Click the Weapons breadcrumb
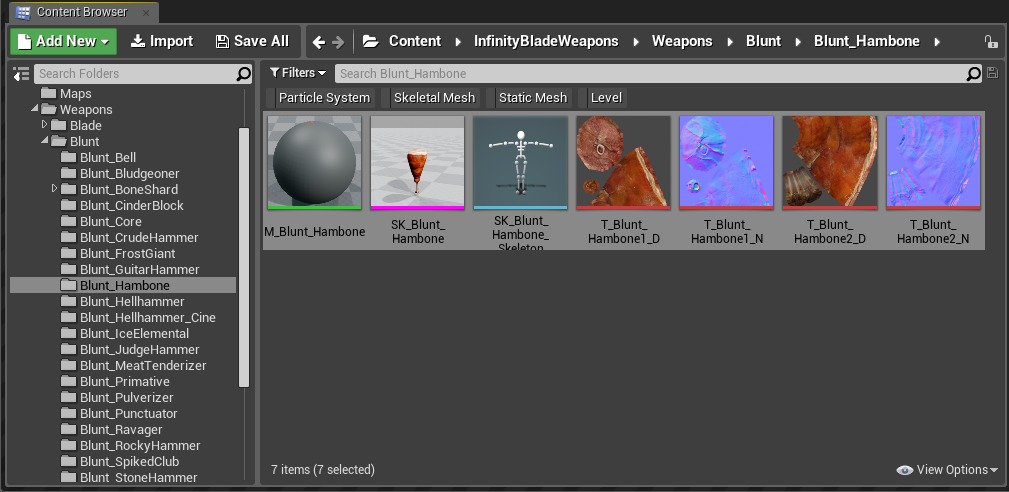 [x=682, y=41]
